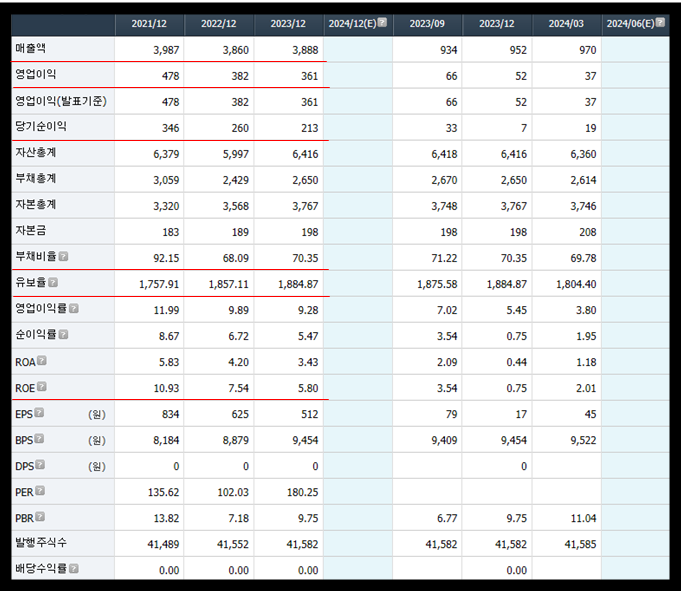Click the 영업이익률 value 11.99

(166, 310)
